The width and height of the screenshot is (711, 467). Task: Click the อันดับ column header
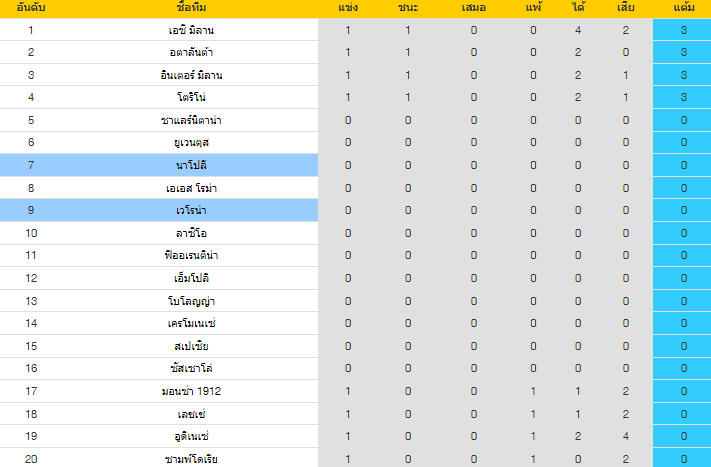[31, 8]
